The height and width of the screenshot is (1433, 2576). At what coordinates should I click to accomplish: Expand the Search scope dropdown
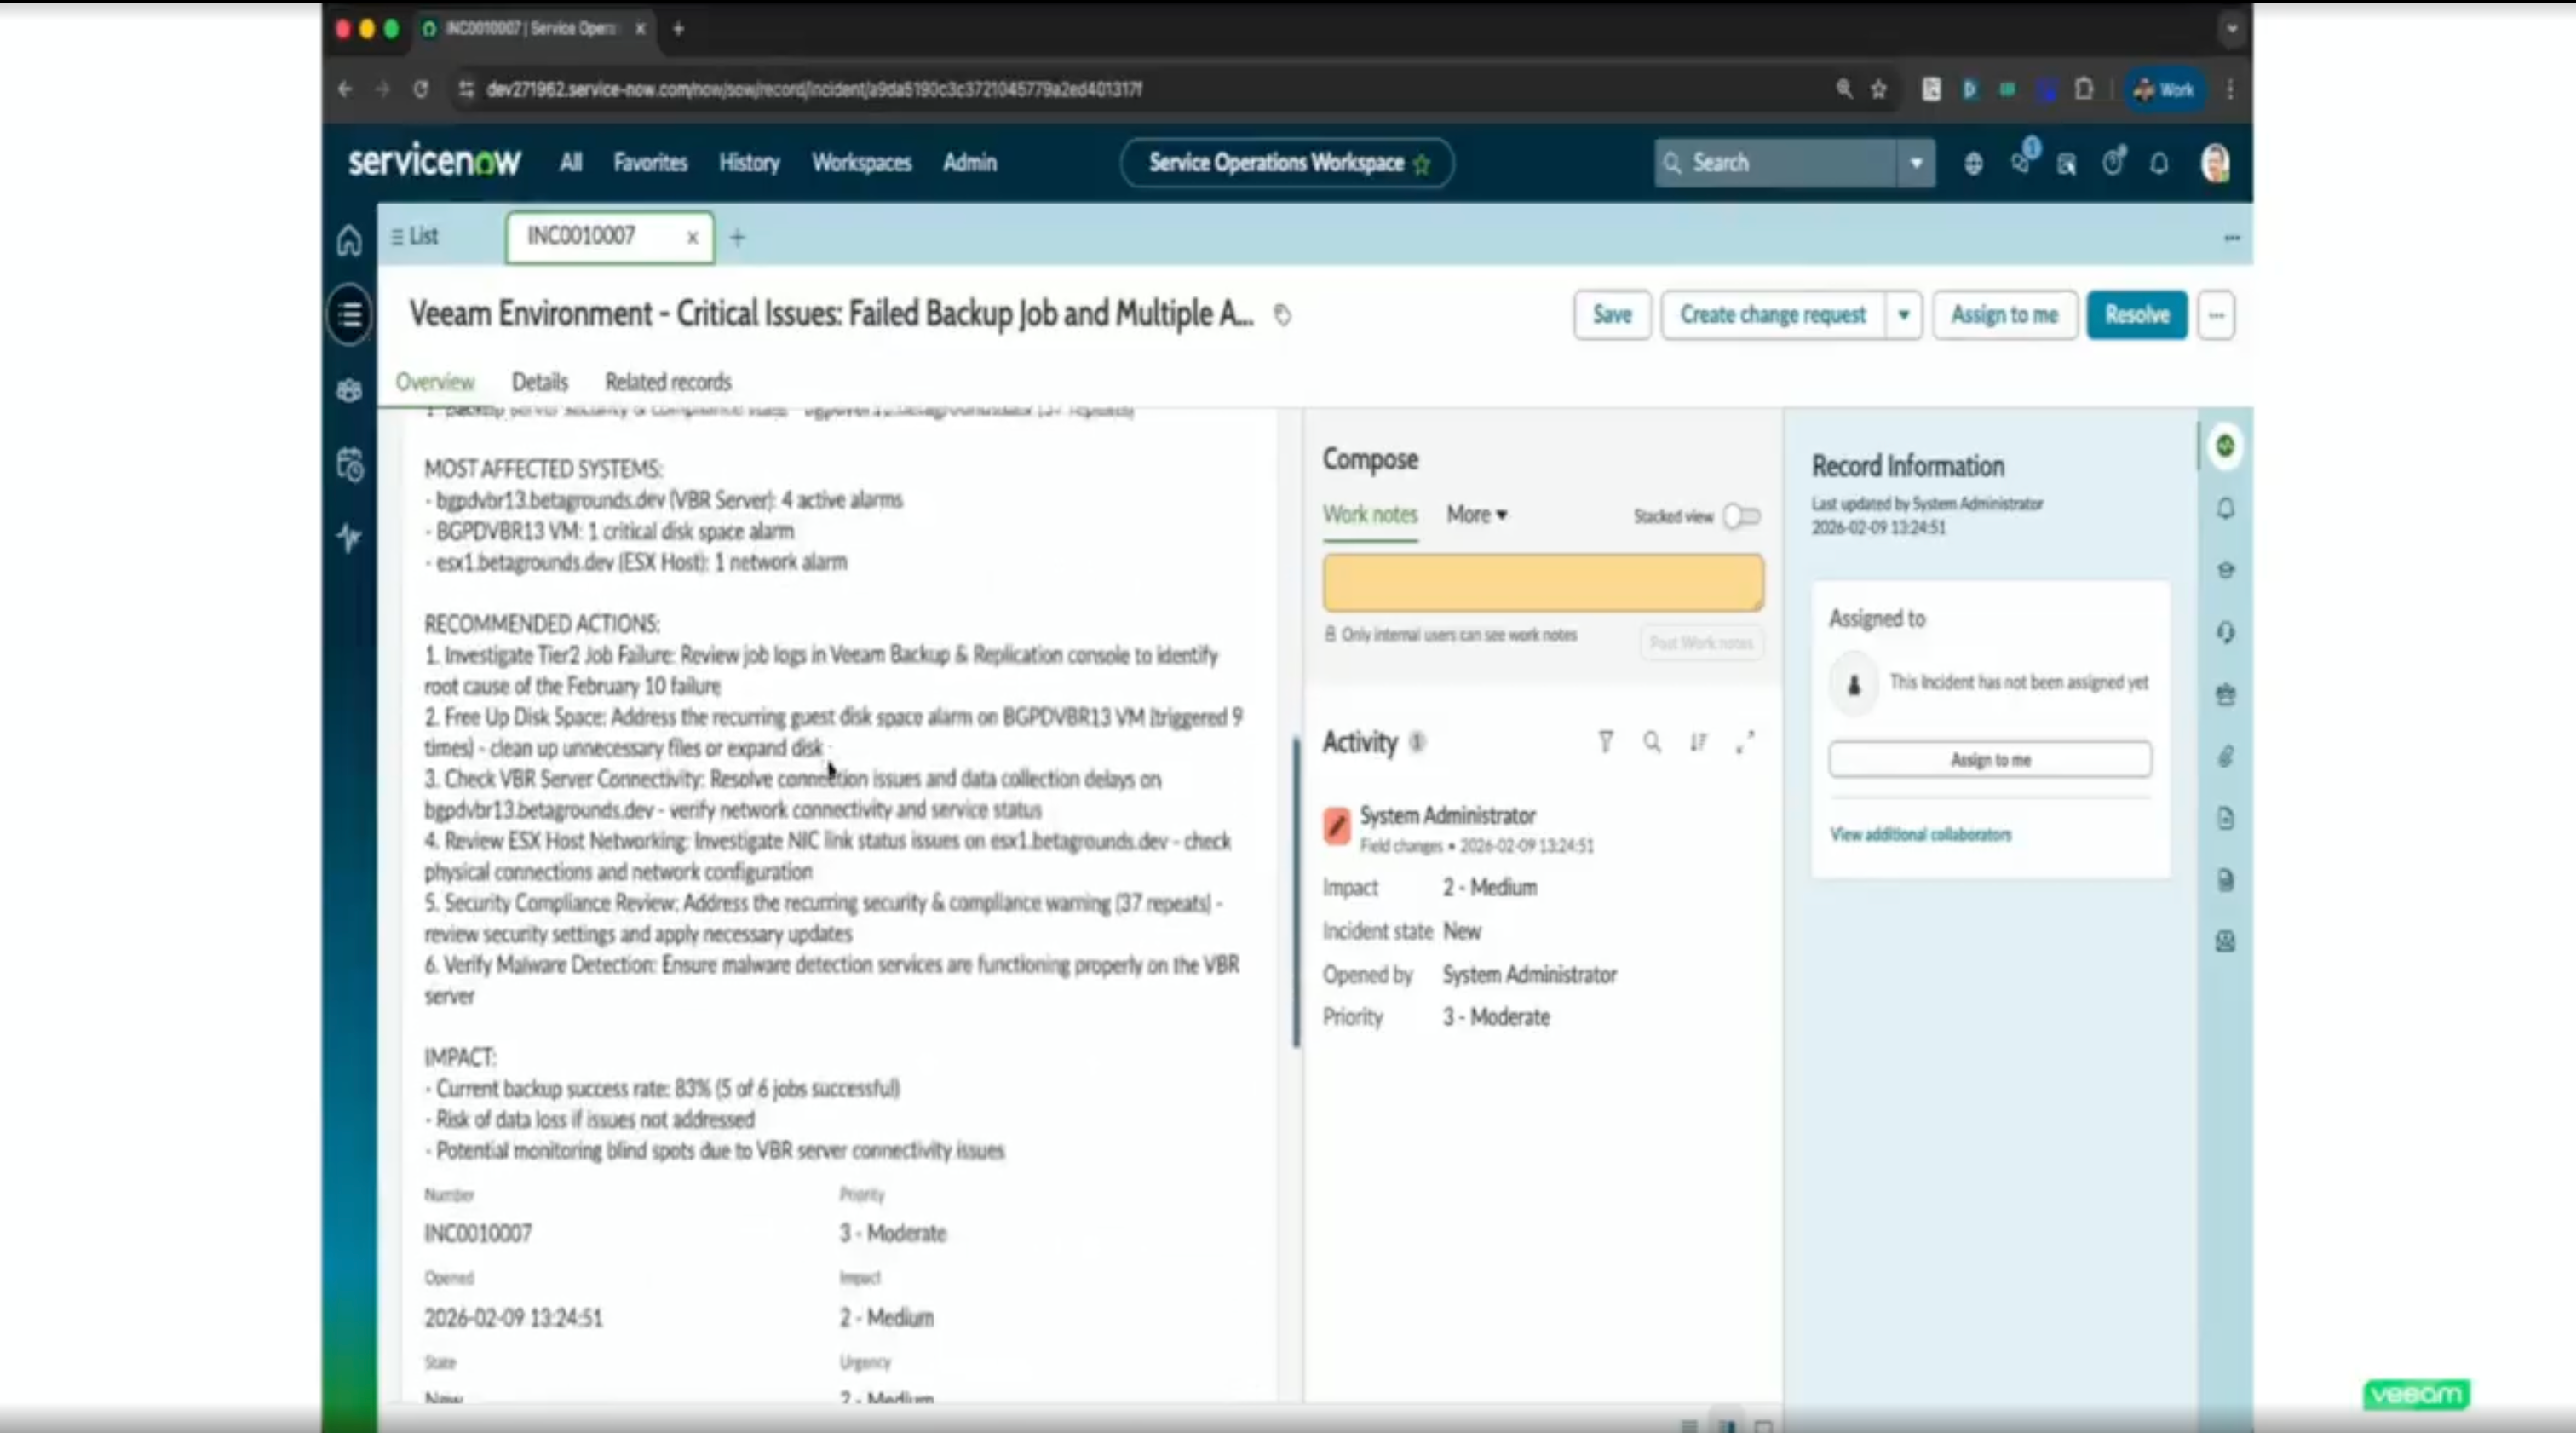coord(1916,163)
